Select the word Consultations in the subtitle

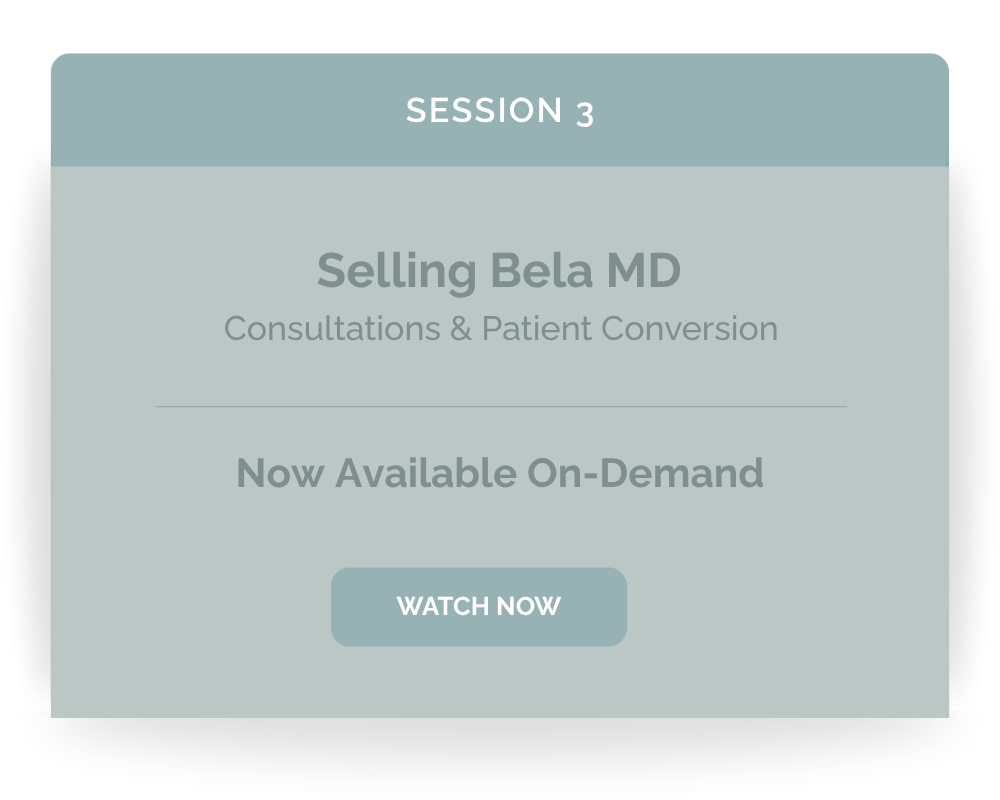click(x=332, y=329)
